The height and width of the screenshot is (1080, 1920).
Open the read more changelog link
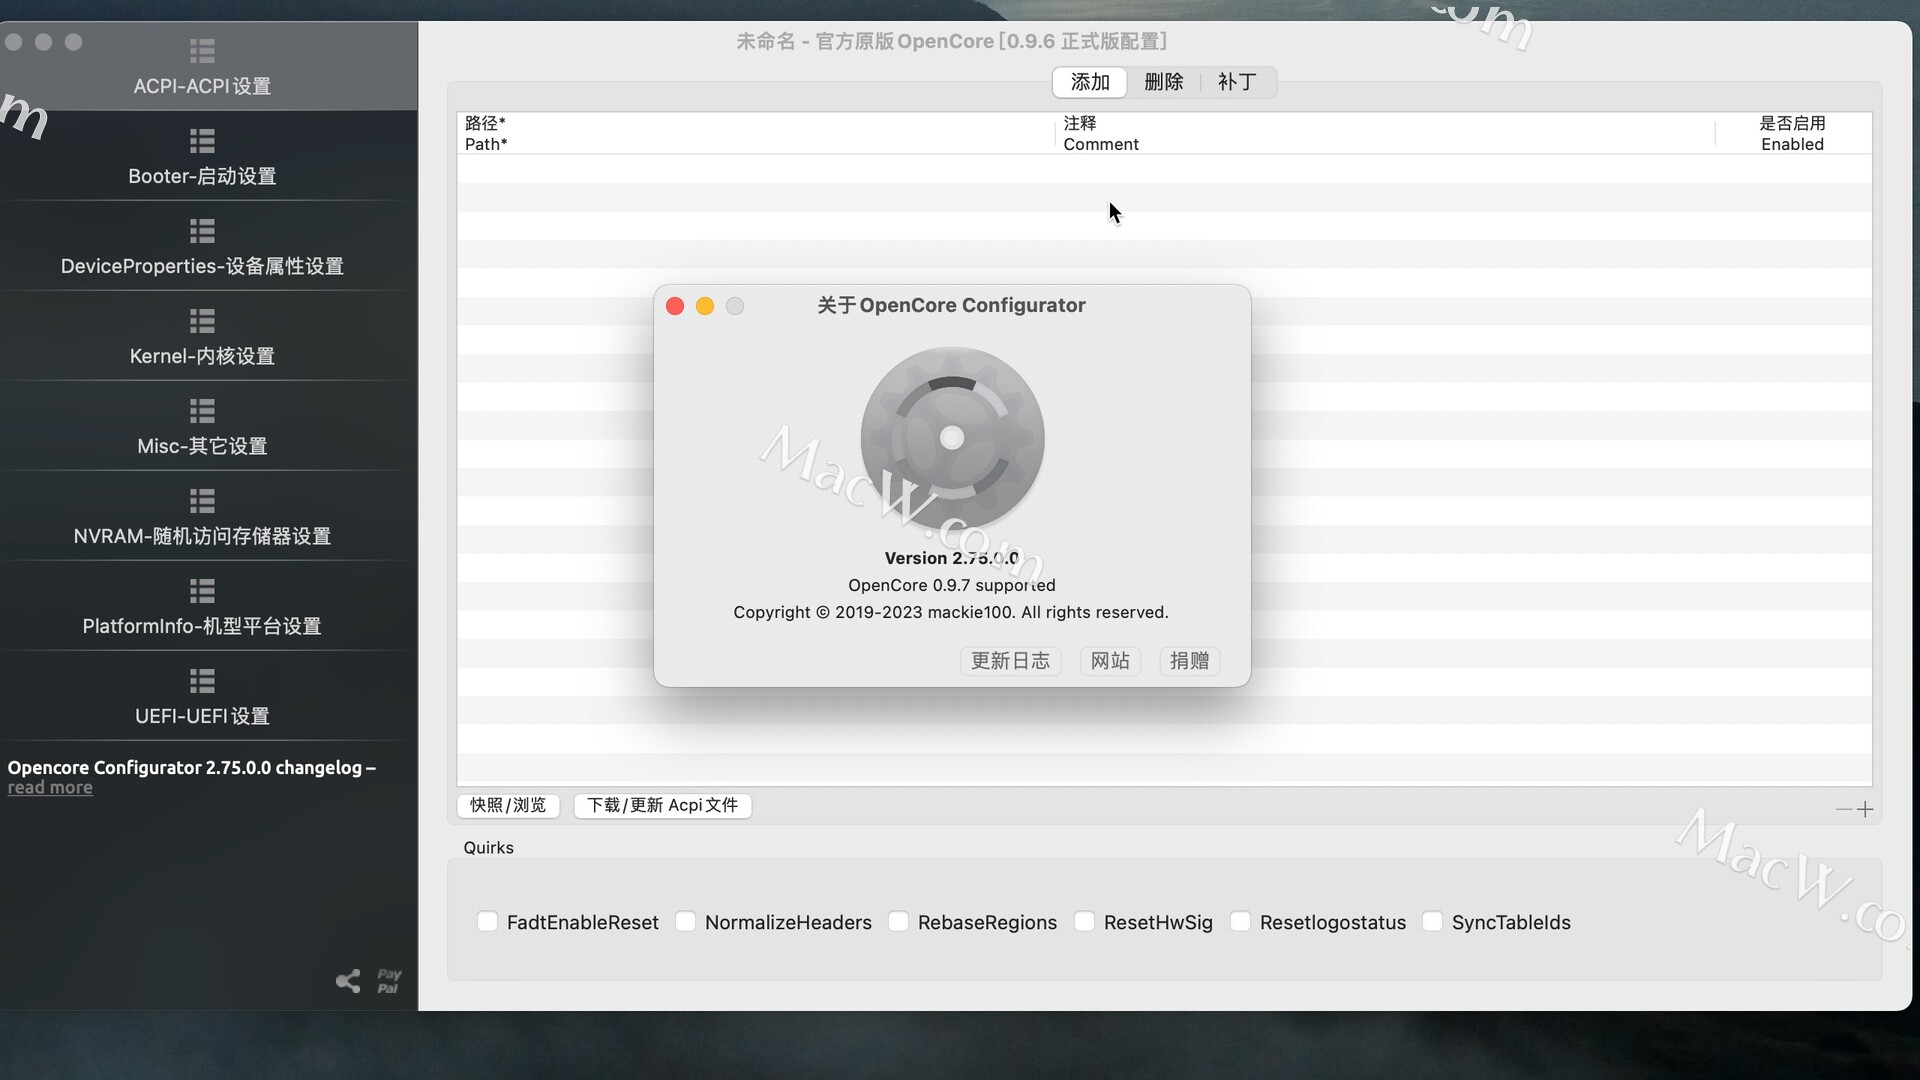click(x=51, y=789)
